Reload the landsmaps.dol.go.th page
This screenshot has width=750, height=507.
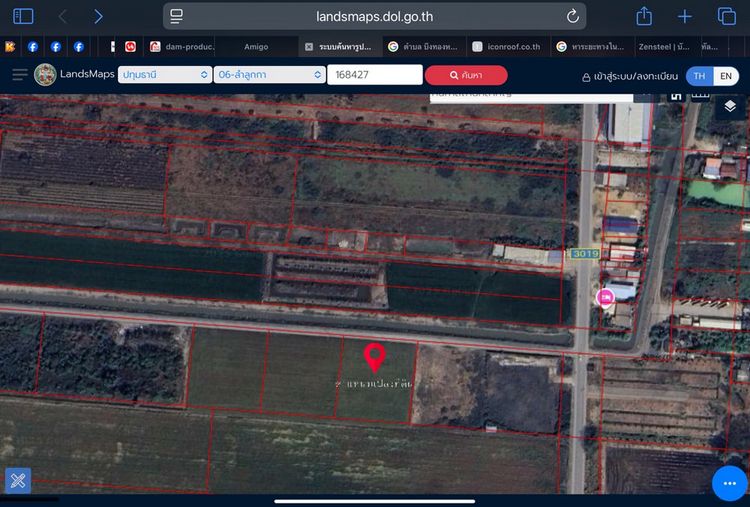[573, 16]
